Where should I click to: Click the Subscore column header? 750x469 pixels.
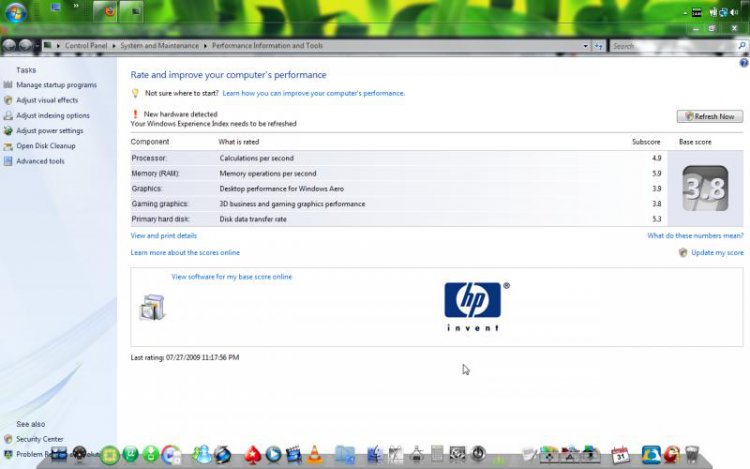(646, 142)
